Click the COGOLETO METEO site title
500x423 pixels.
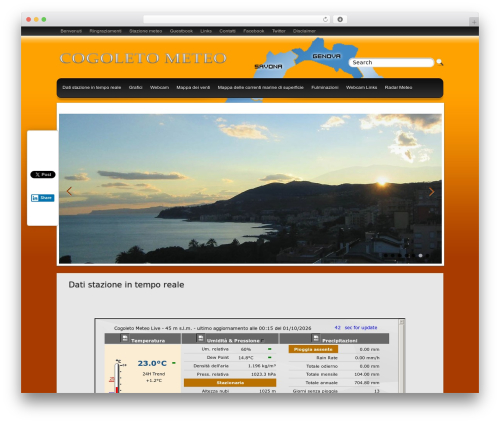click(143, 58)
